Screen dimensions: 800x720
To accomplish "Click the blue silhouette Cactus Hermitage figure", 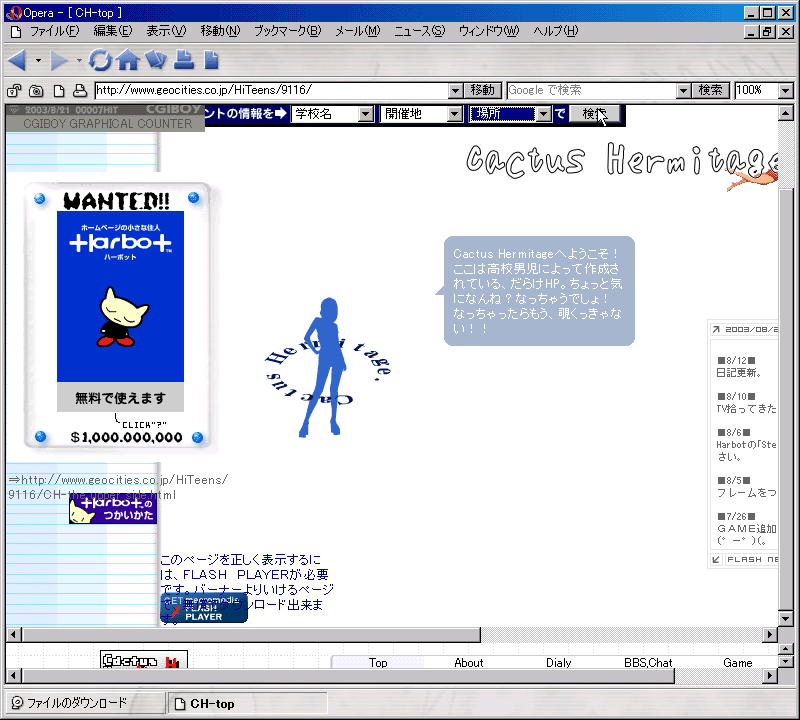I will 327,367.
